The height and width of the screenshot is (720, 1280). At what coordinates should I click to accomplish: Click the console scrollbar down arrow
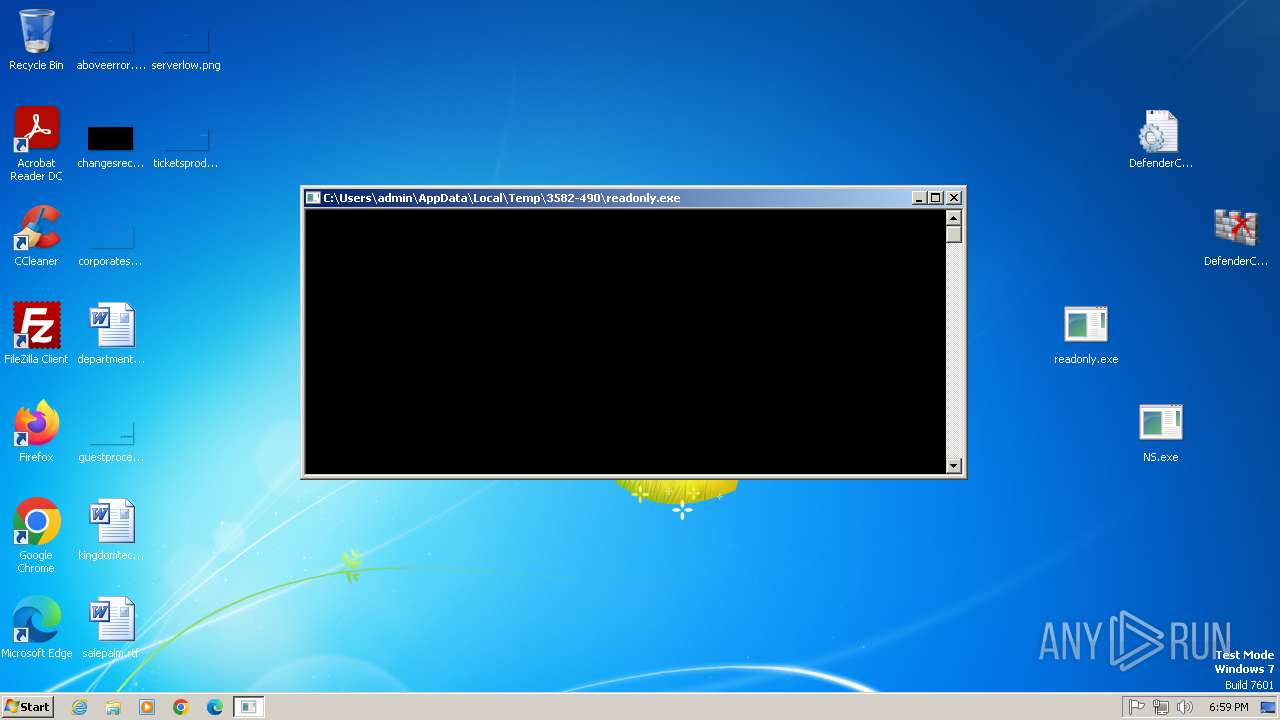(953, 465)
